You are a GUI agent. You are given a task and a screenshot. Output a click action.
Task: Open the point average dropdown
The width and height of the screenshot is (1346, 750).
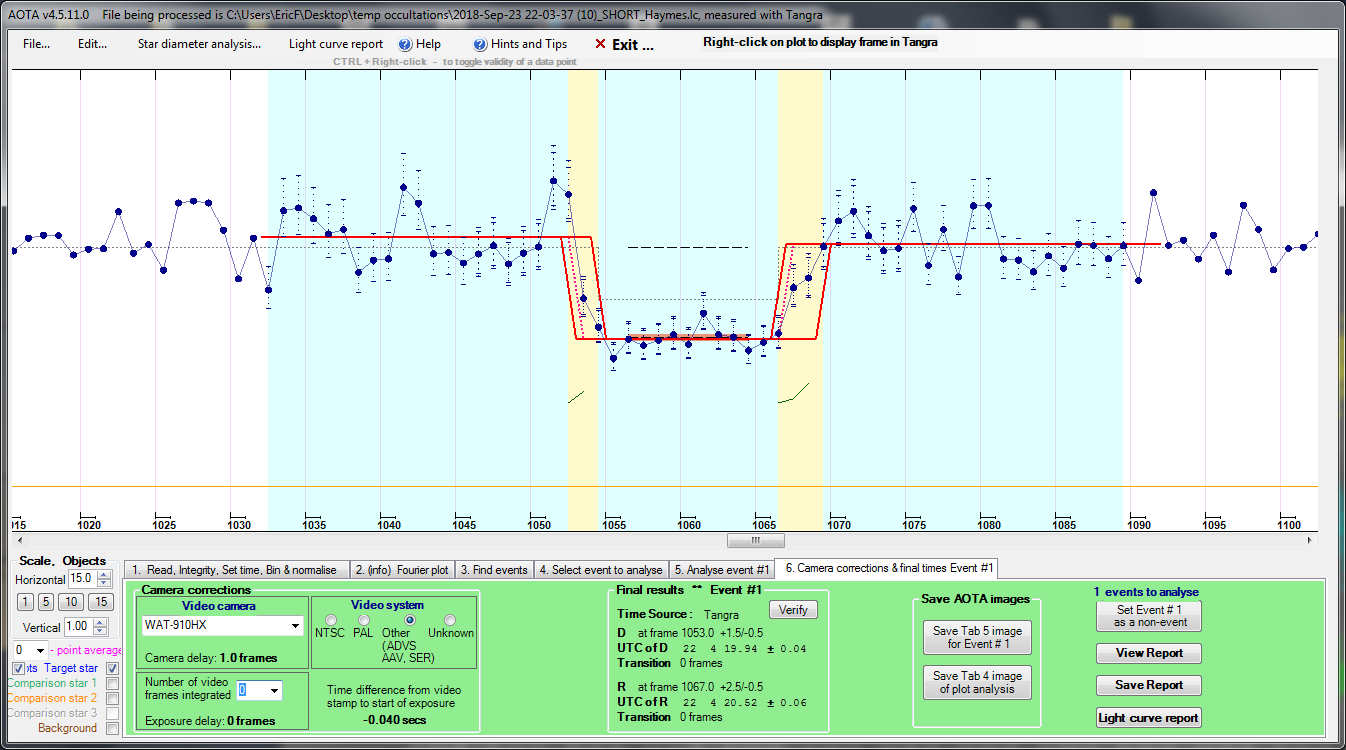click(x=40, y=650)
